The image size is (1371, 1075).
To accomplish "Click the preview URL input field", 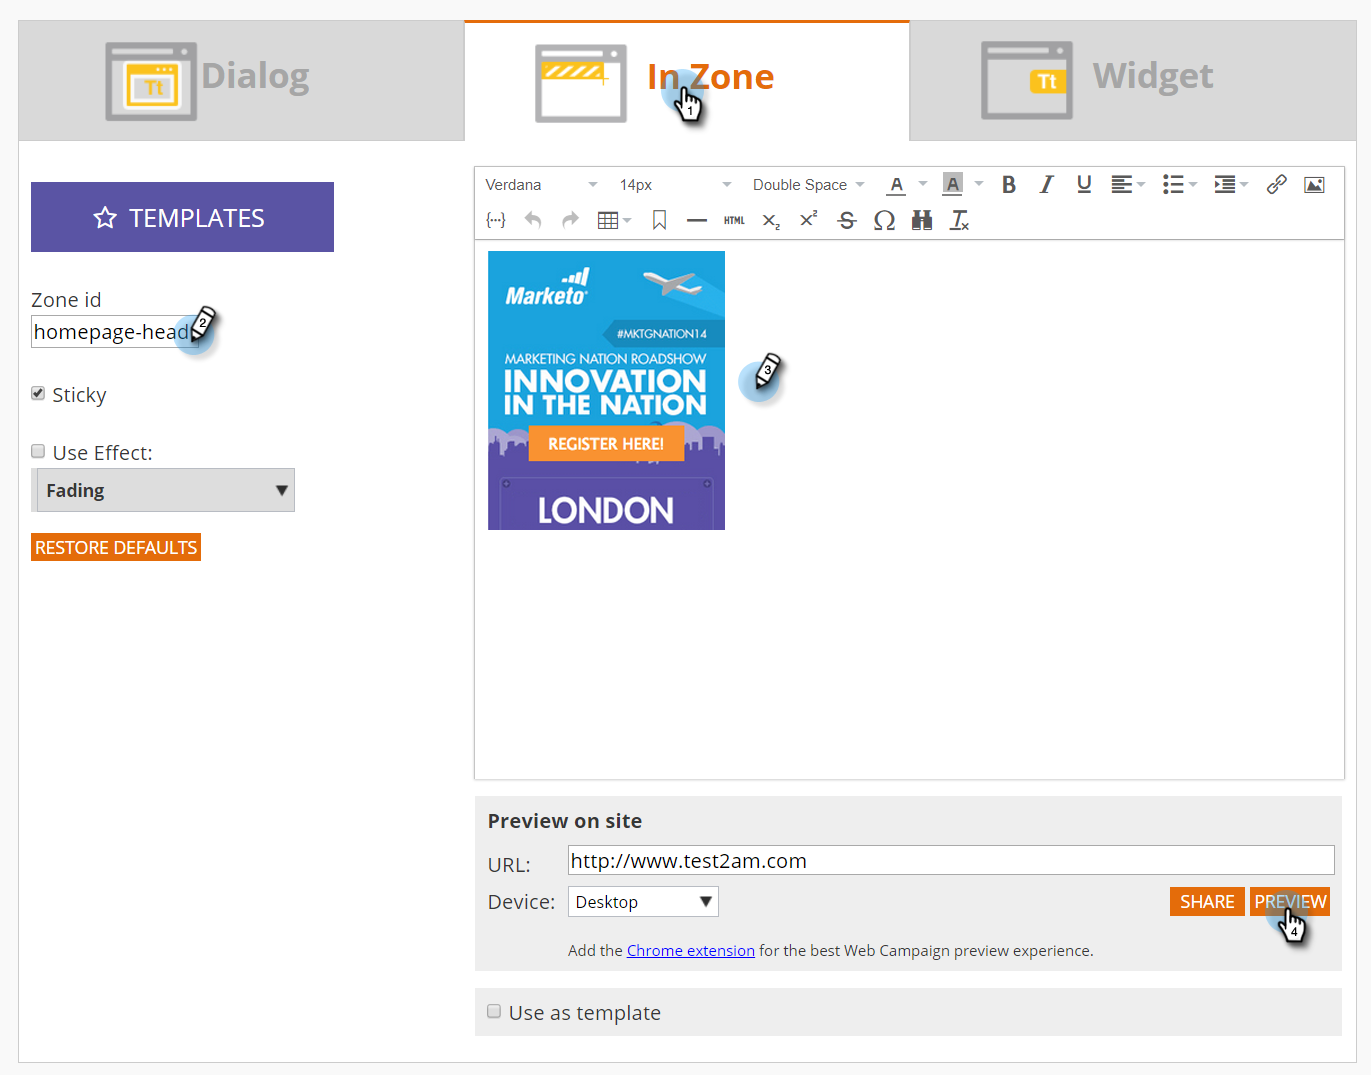I will click(951, 861).
